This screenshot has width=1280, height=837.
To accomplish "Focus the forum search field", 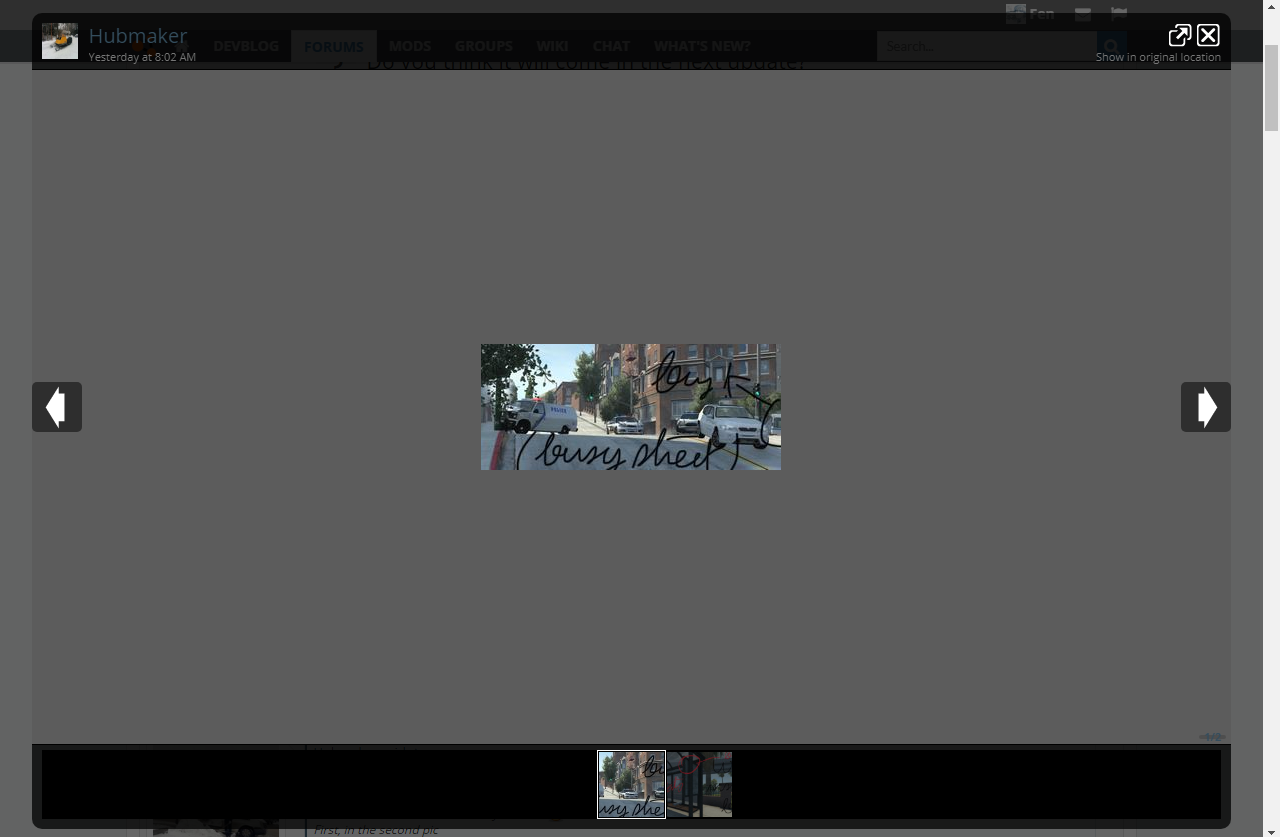I will pyautogui.click(x=987, y=46).
